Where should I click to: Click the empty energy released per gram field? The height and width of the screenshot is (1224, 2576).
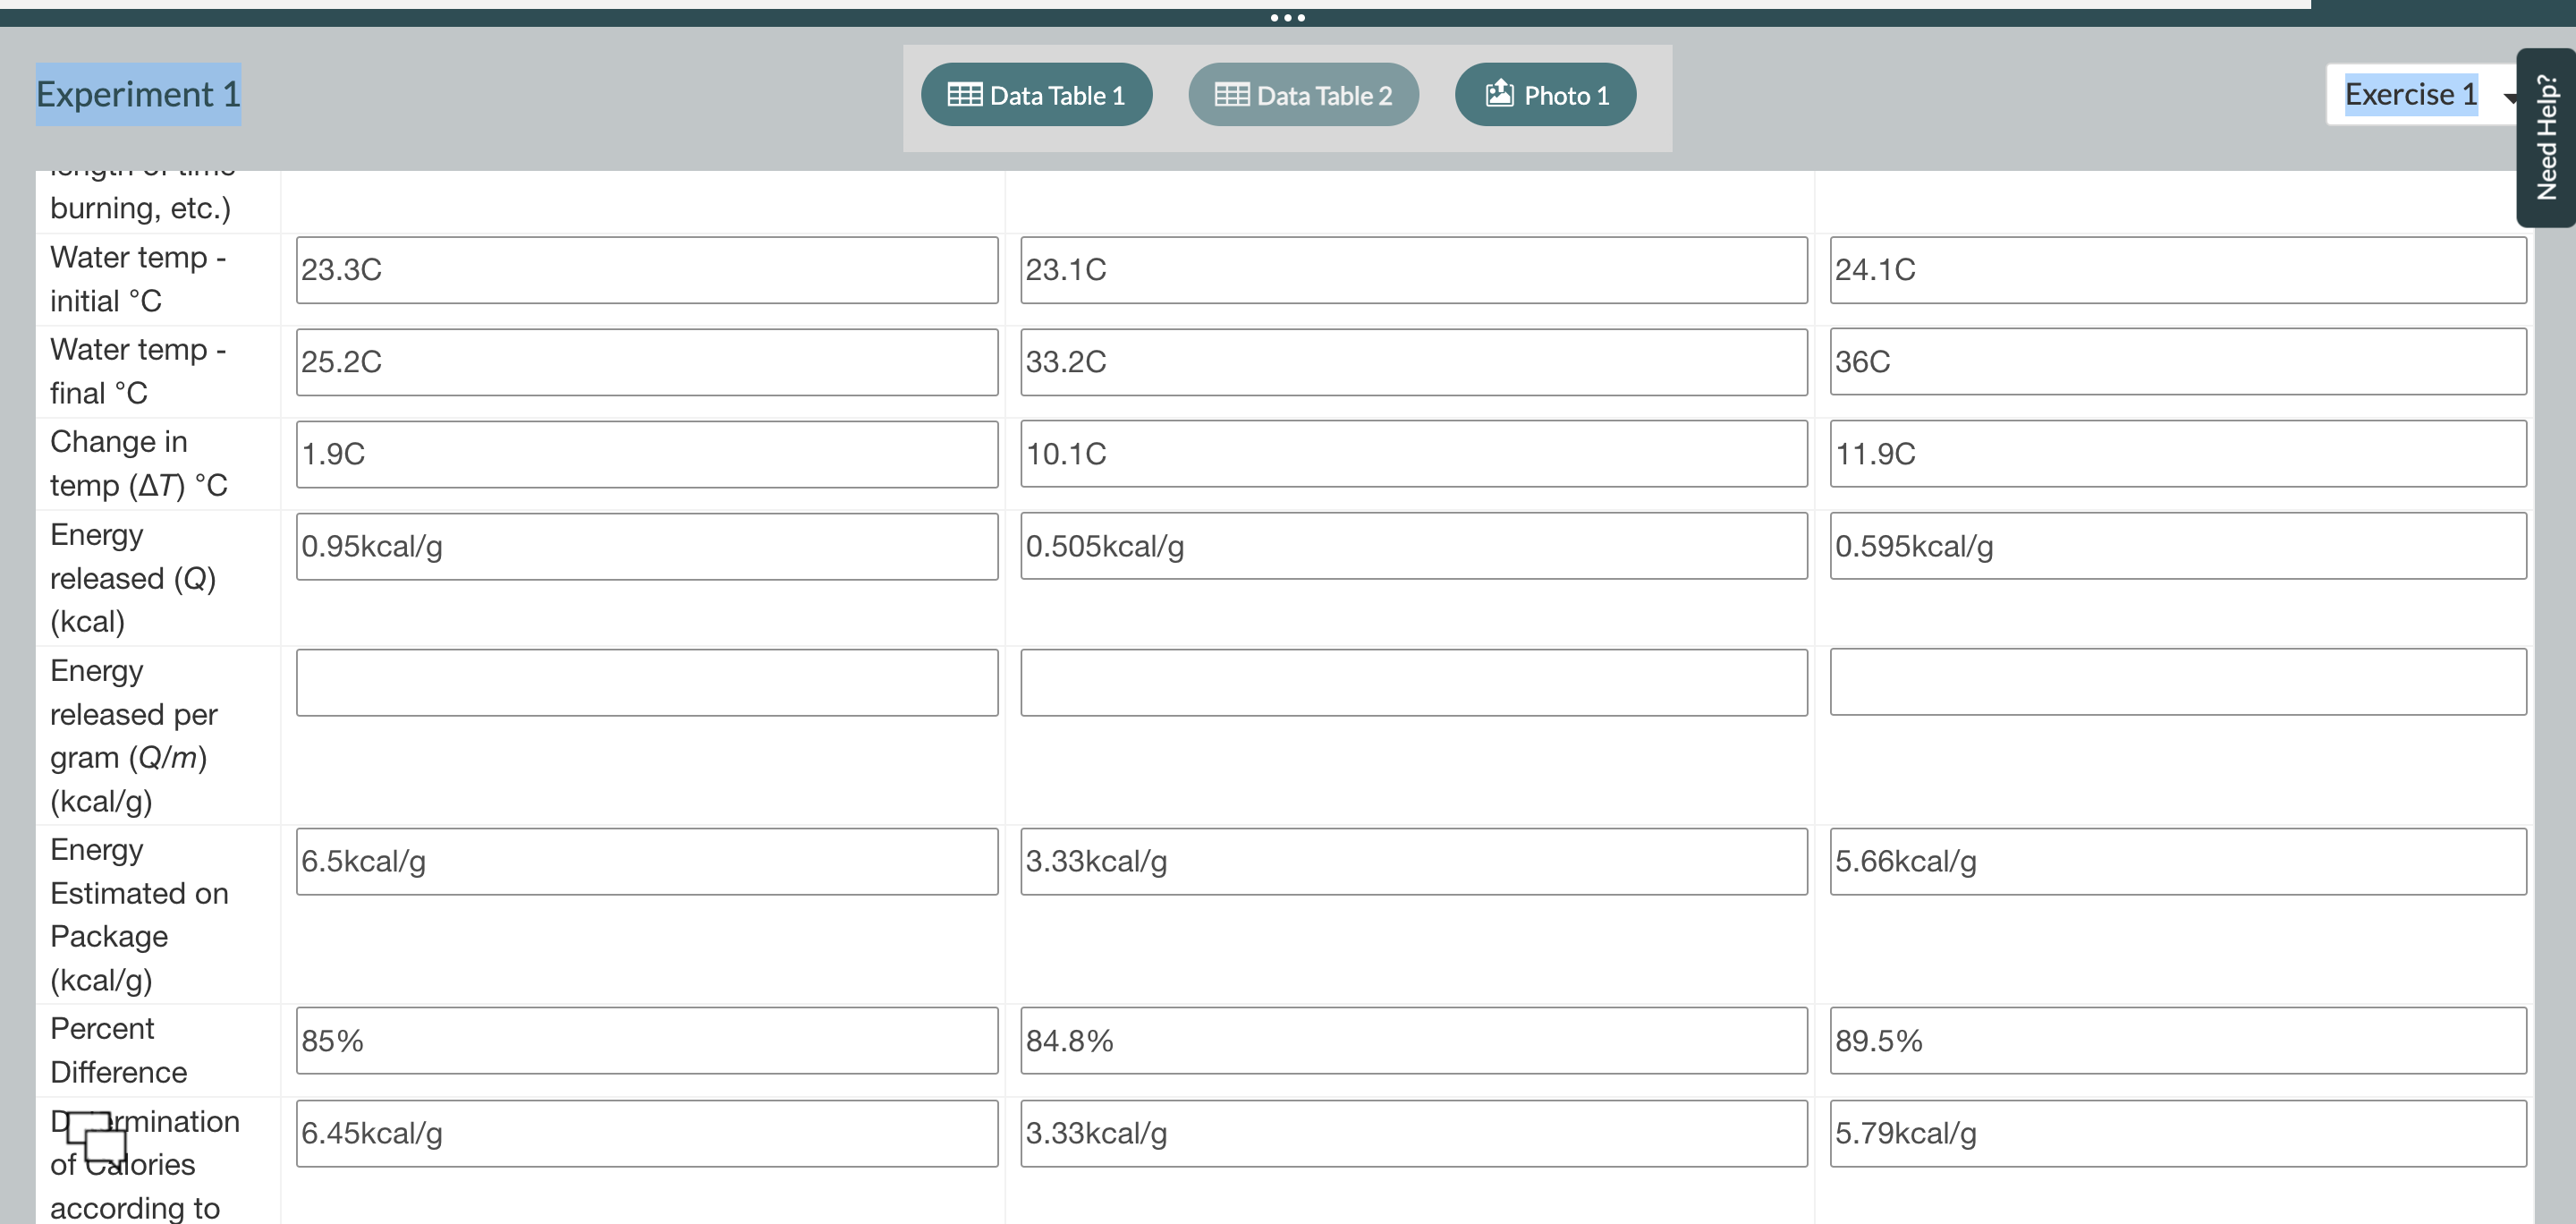click(646, 682)
